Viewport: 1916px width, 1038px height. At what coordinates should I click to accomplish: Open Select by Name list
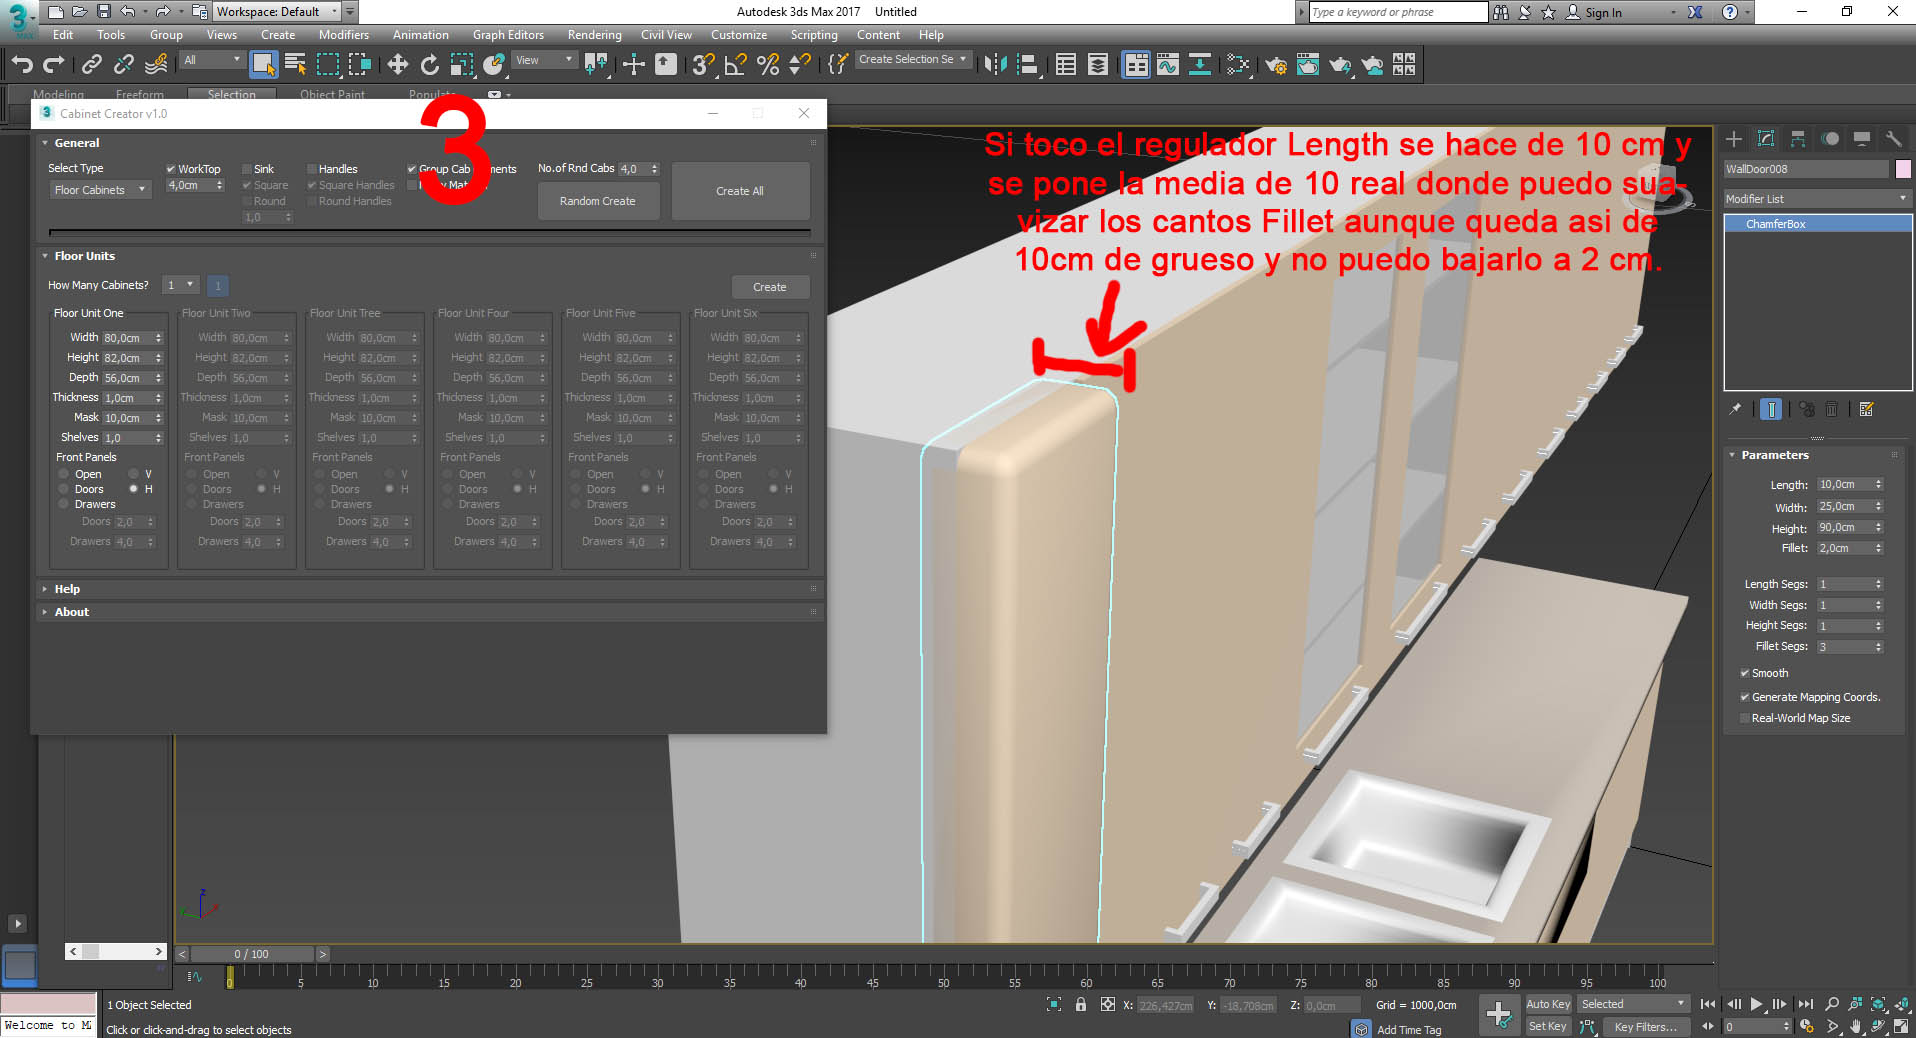coord(295,65)
